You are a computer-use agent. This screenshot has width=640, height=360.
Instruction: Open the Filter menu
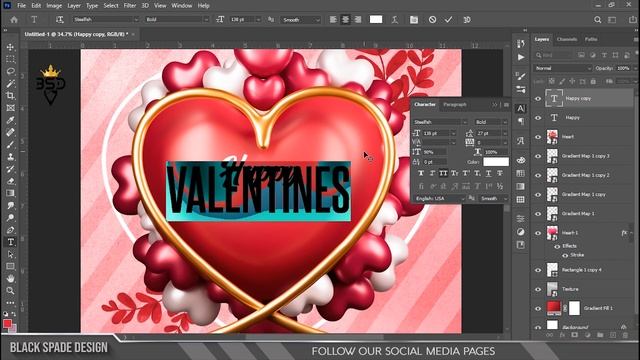point(129,6)
